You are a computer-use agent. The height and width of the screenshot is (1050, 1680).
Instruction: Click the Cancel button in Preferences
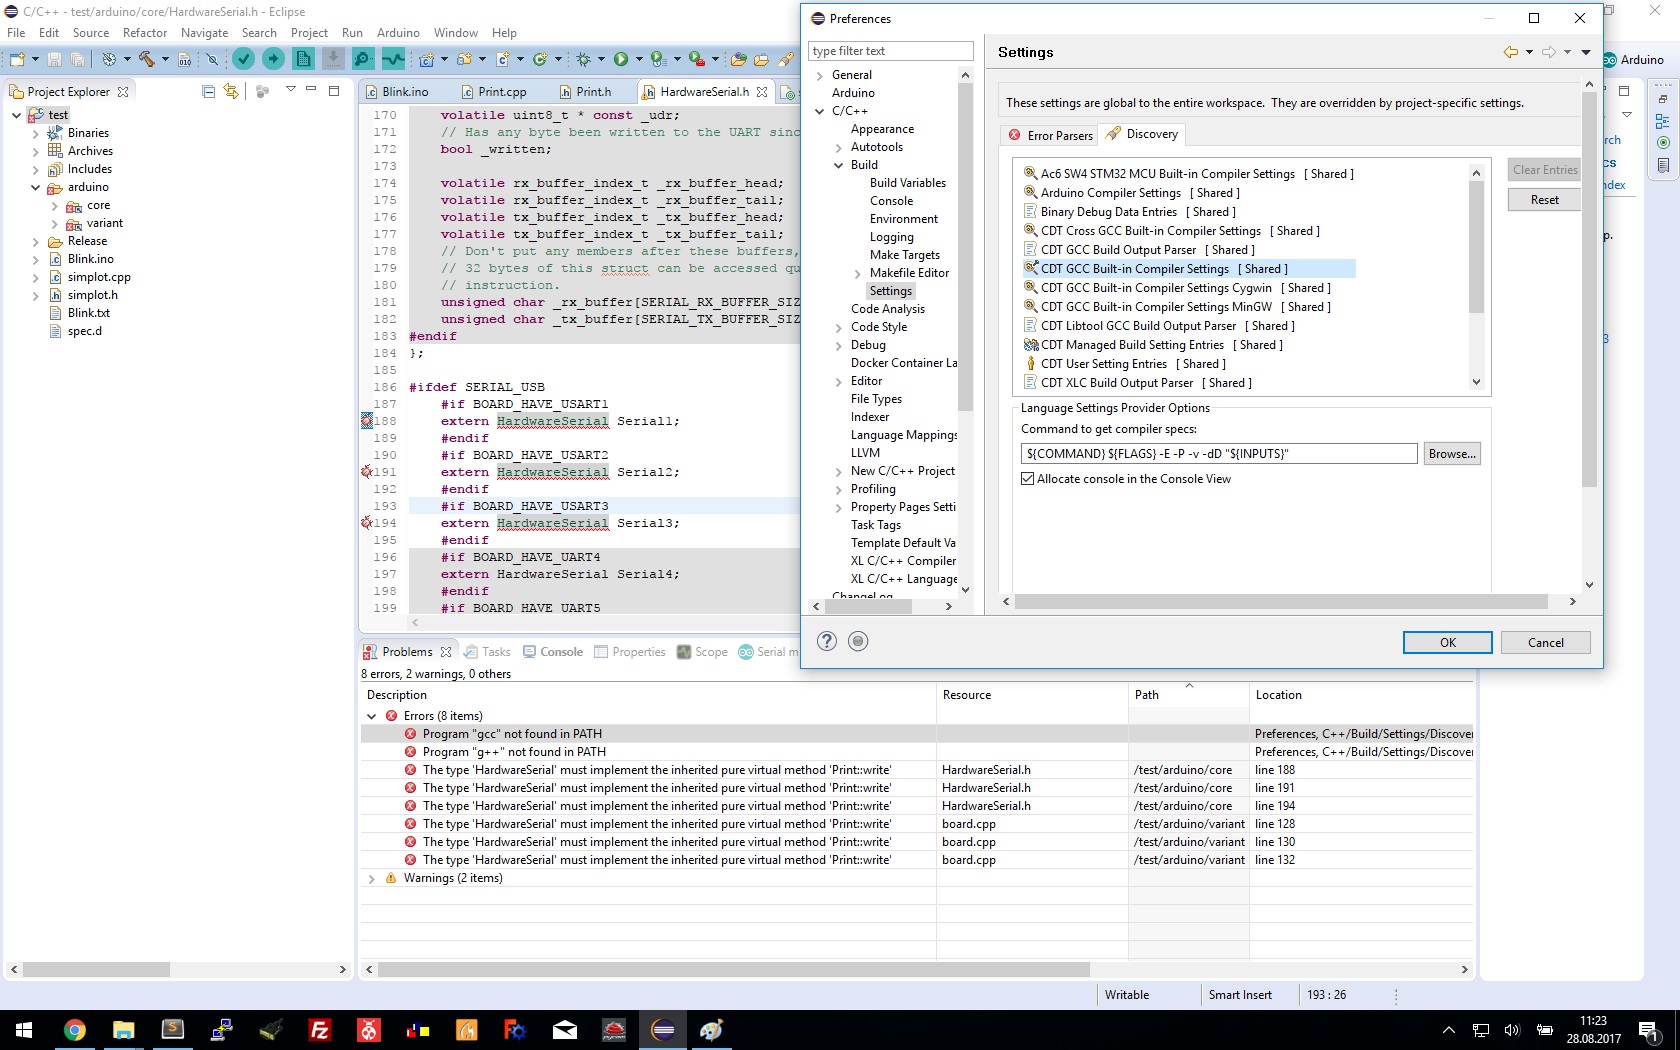(1545, 642)
